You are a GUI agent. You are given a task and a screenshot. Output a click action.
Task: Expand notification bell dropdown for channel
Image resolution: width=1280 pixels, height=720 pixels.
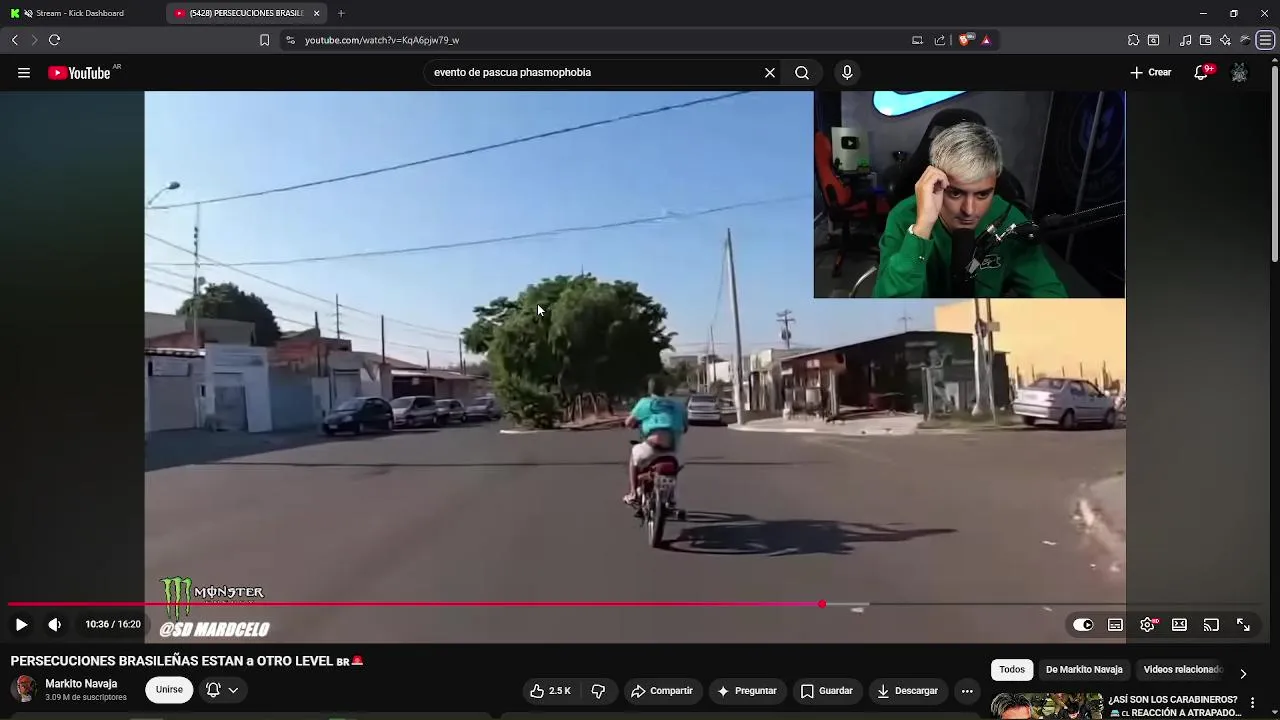[x=222, y=690]
